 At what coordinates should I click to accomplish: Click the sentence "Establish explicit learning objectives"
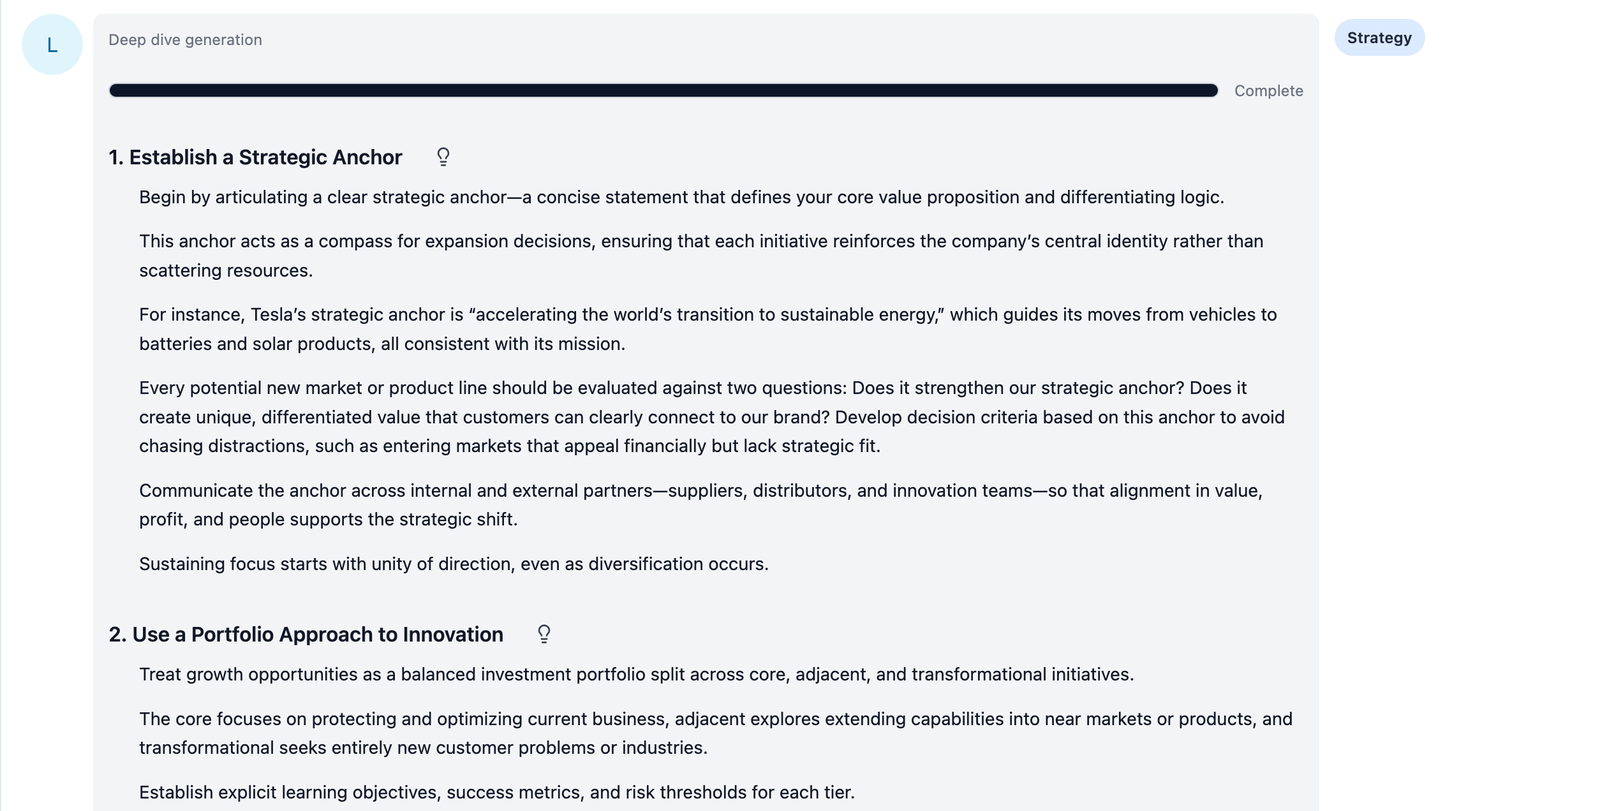(496, 793)
